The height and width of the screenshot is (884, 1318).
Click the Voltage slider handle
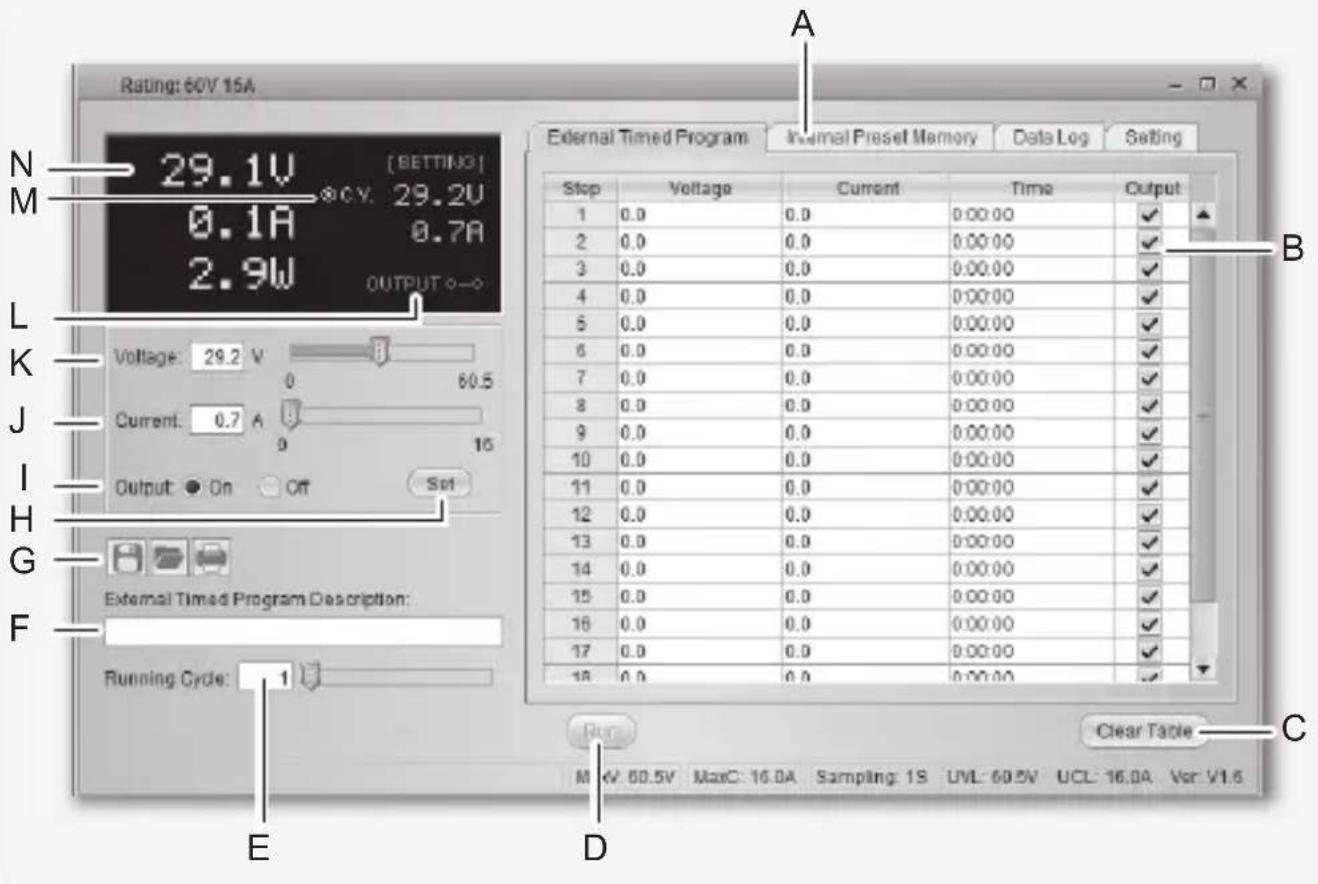click(x=380, y=352)
